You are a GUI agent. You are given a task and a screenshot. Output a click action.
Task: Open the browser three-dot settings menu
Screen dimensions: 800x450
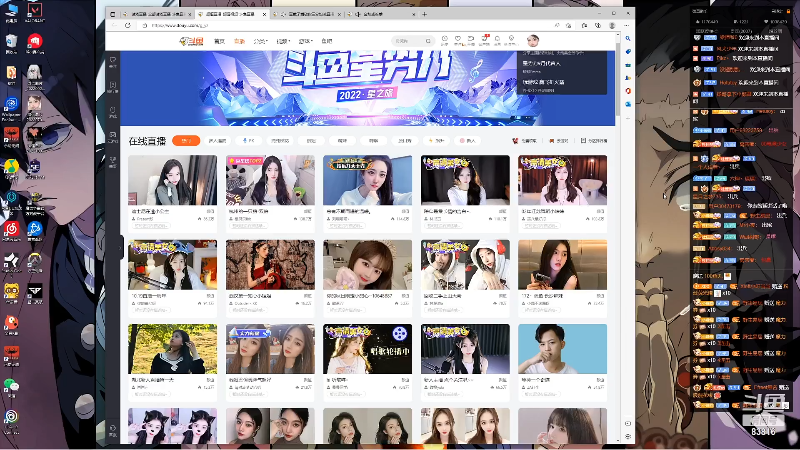pyautogui.click(x=627, y=26)
